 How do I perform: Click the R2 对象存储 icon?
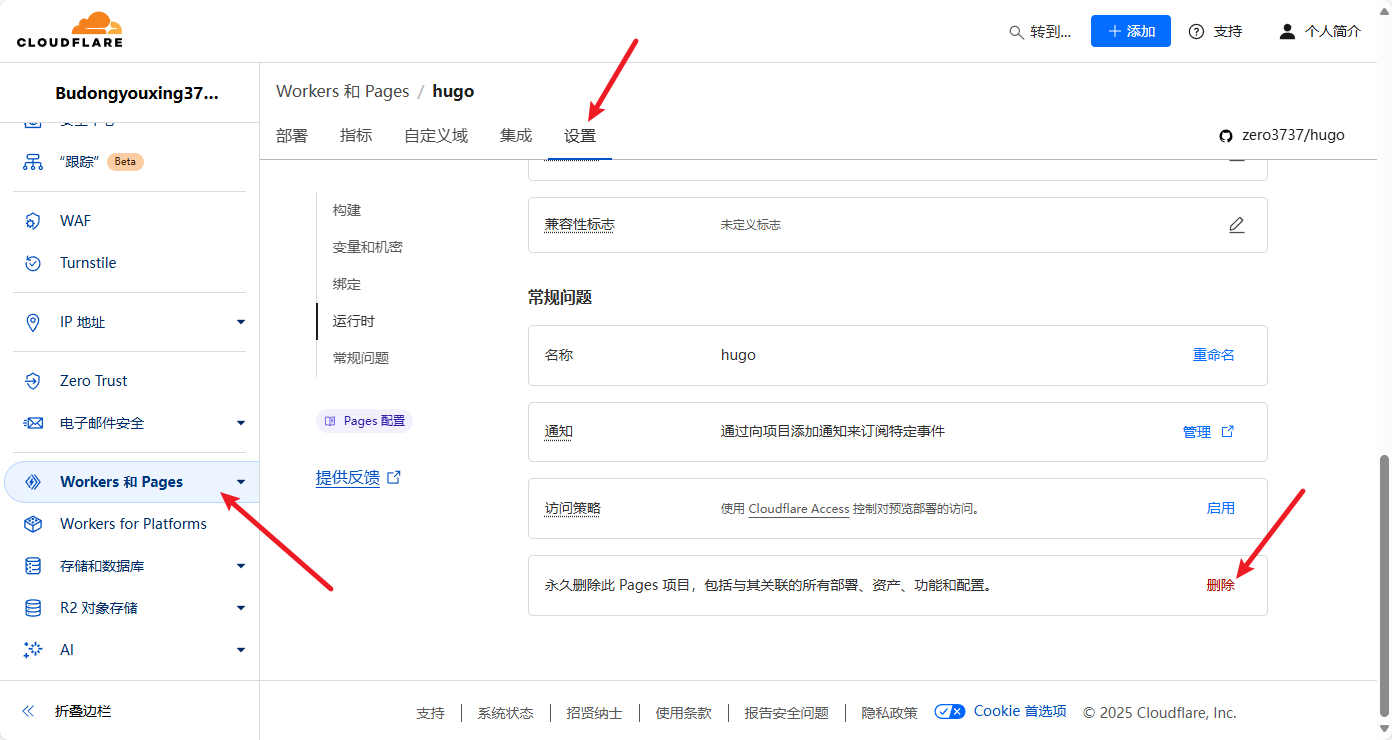point(33,608)
